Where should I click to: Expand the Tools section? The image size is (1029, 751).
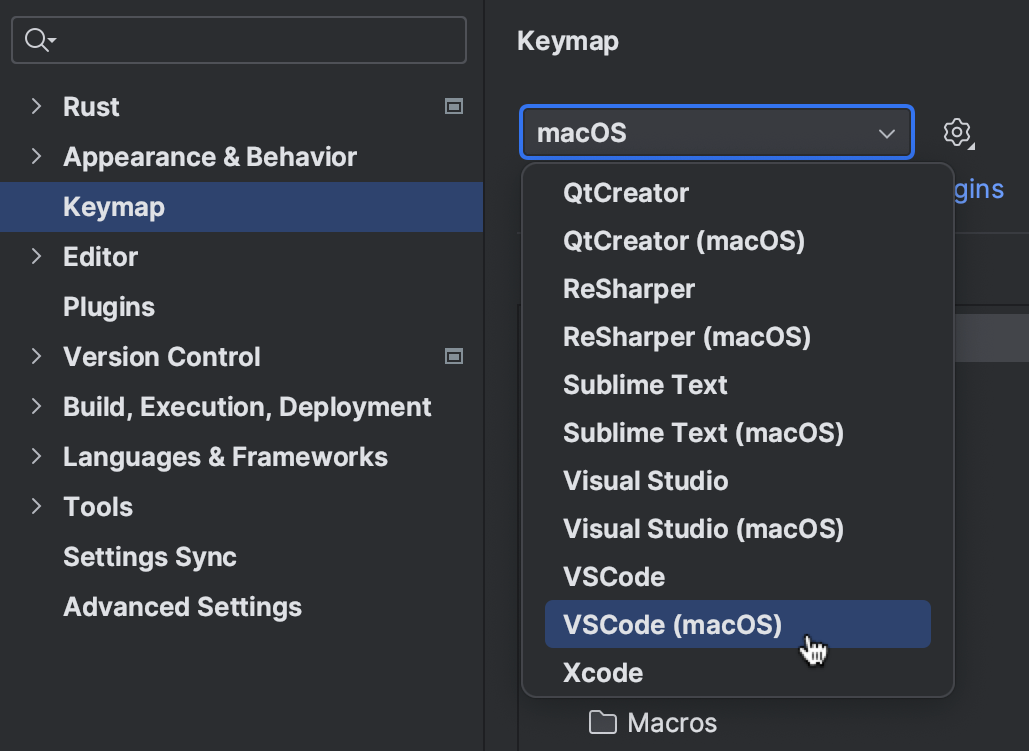pos(37,506)
